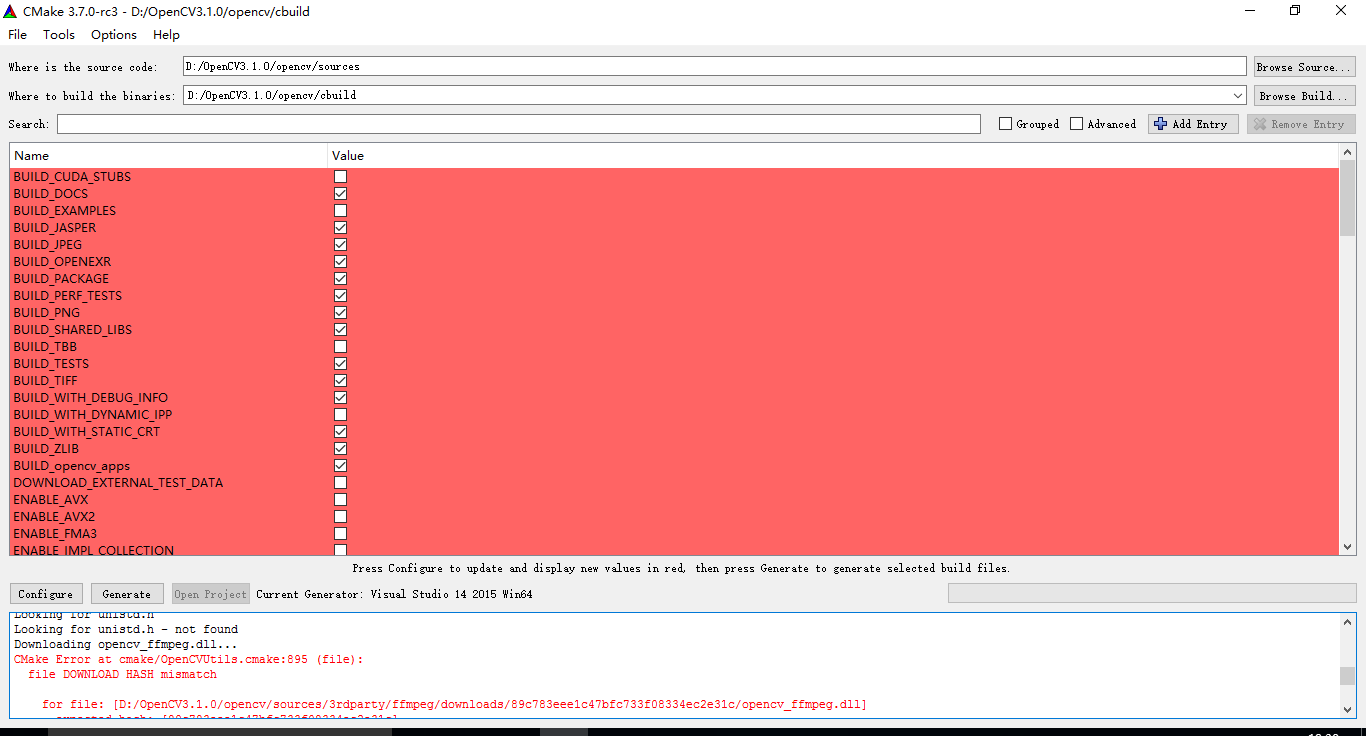1366x736 pixels.
Task: Click the source code path field
Action: pos(714,66)
